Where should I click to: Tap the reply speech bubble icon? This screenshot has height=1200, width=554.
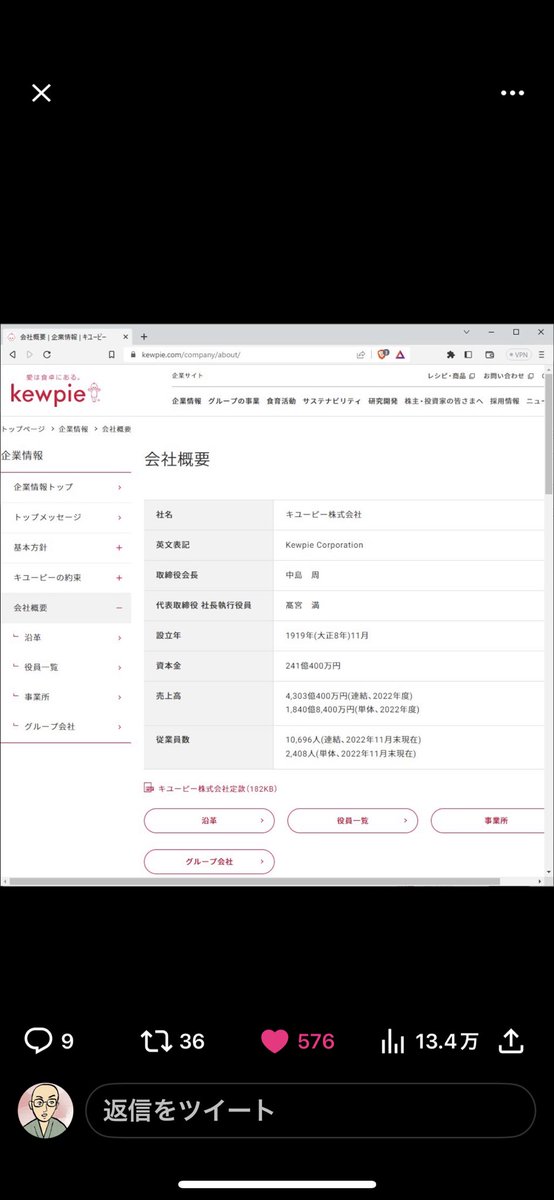point(37,1041)
